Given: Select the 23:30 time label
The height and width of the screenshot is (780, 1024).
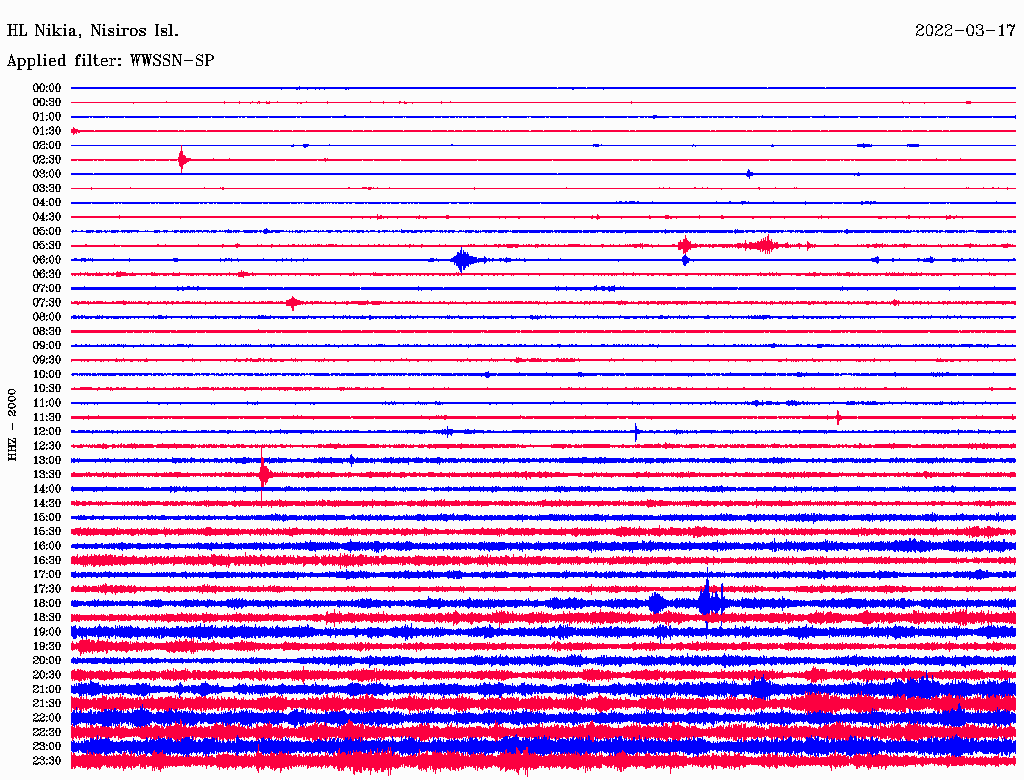Looking at the screenshot, I should (47, 761).
